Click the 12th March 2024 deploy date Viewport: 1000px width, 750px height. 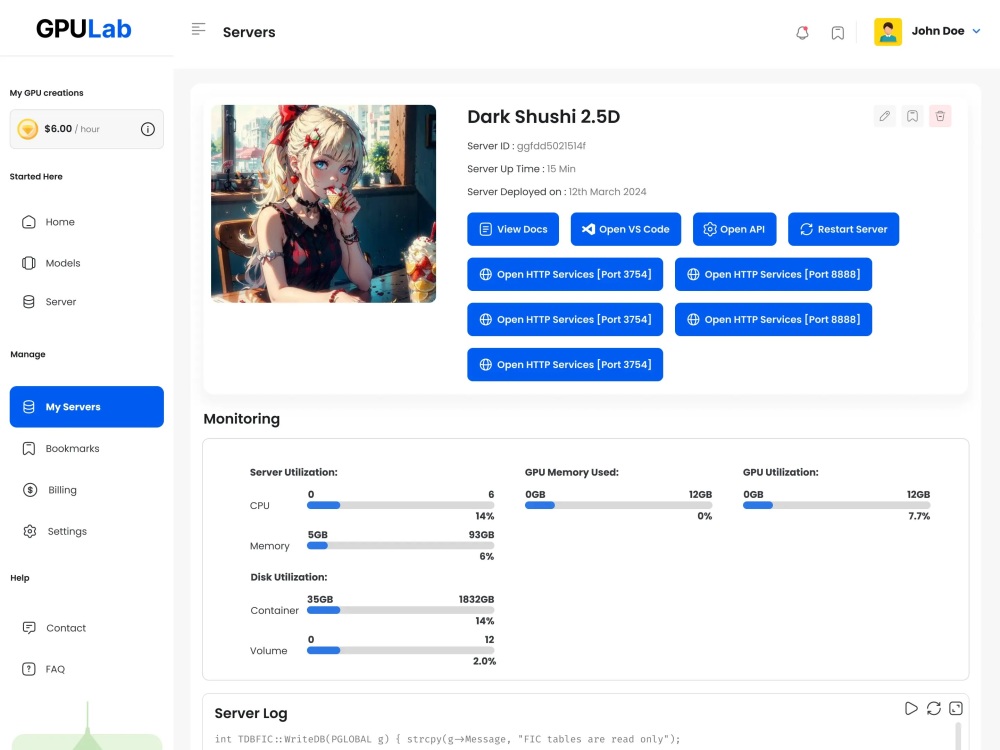click(x=607, y=192)
